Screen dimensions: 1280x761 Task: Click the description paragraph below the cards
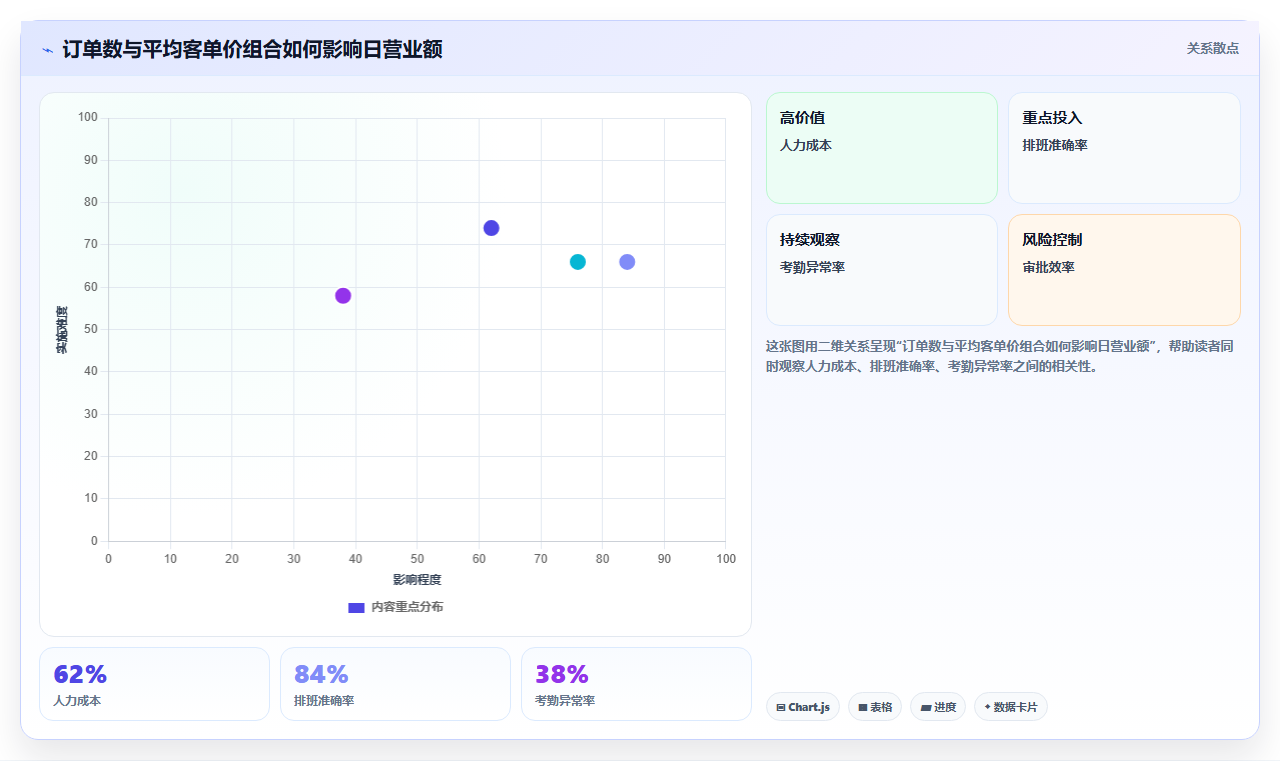click(x=1002, y=356)
